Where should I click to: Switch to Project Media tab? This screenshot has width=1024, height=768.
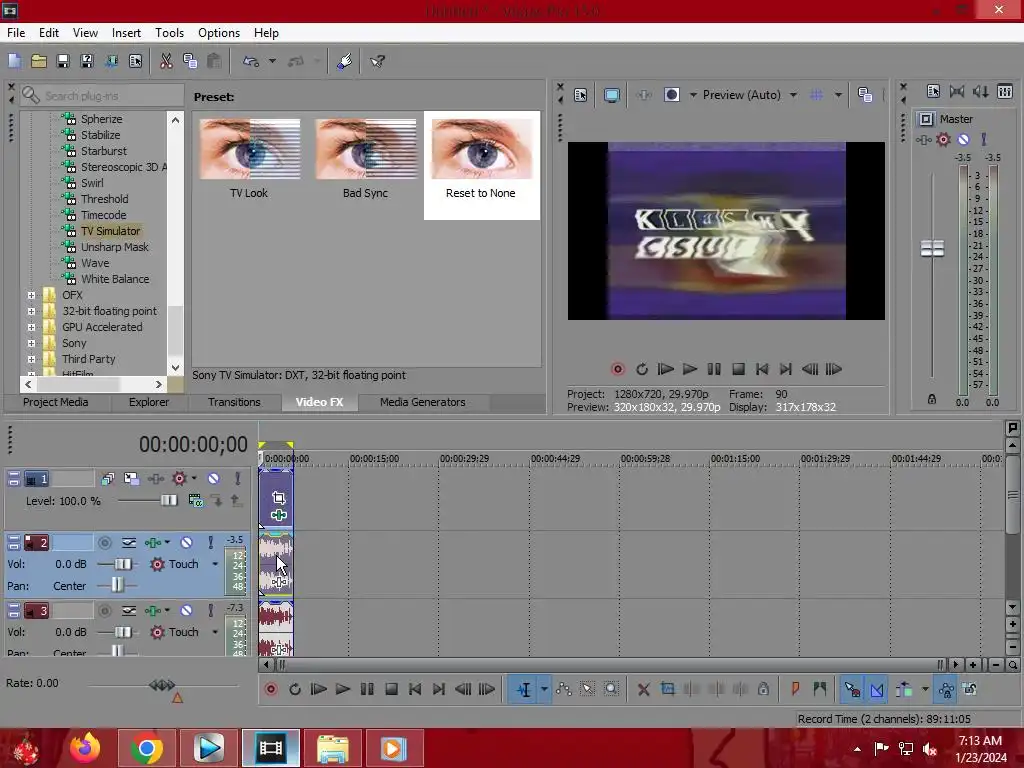coord(56,402)
